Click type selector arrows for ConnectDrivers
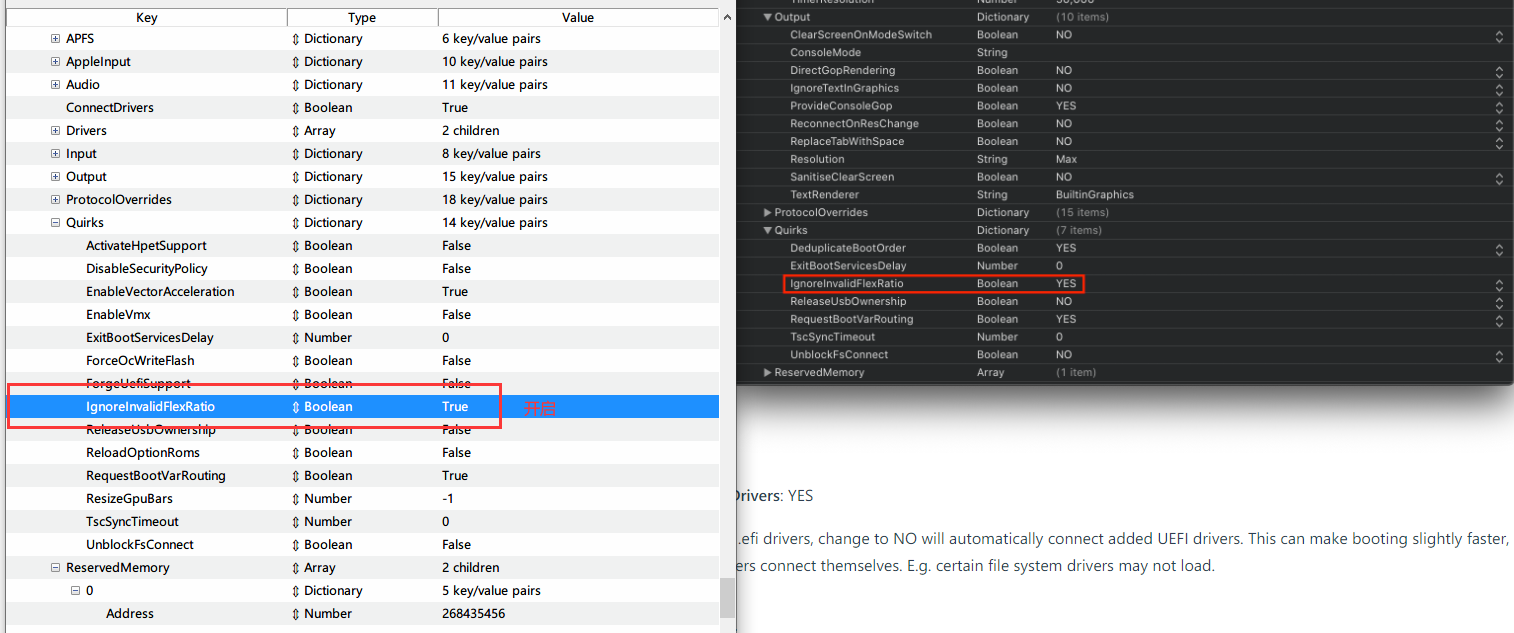1514x633 pixels. pyautogui.click(x=295, y=108)
